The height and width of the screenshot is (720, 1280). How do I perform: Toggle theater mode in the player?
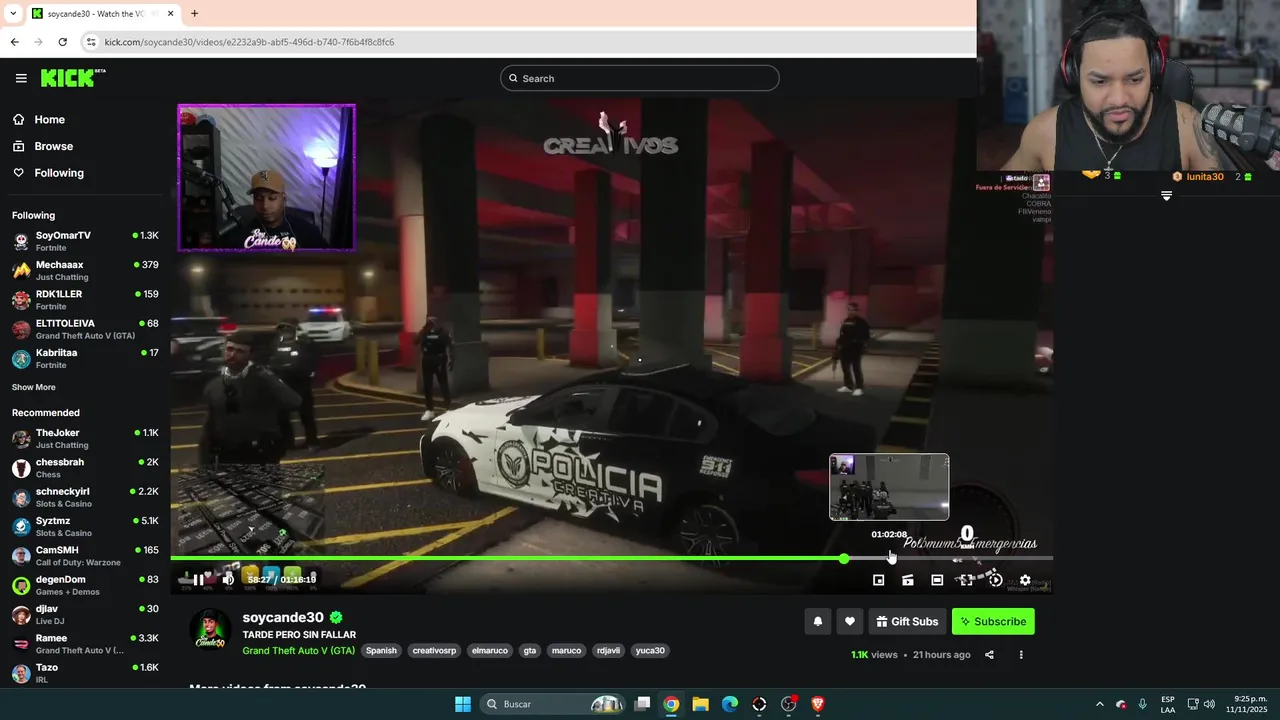click(937, 580)
